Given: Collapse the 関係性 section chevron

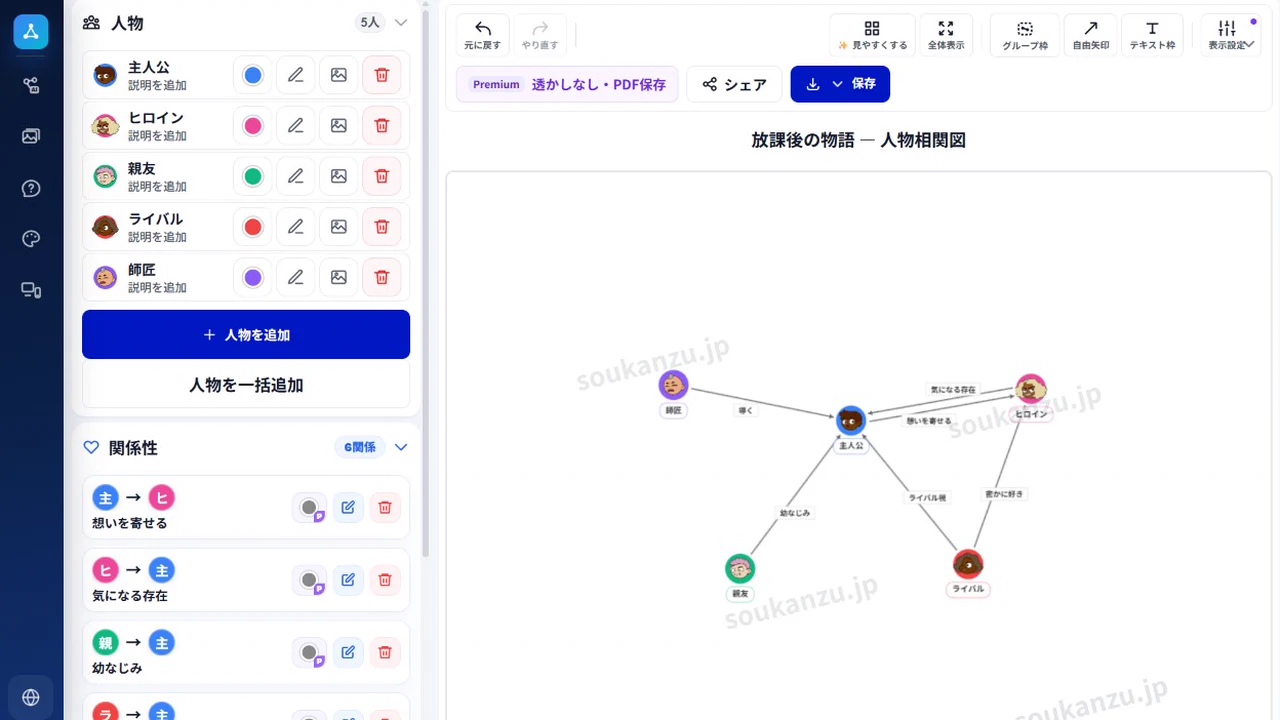Looking at the screenshot, I should point(401,447).
